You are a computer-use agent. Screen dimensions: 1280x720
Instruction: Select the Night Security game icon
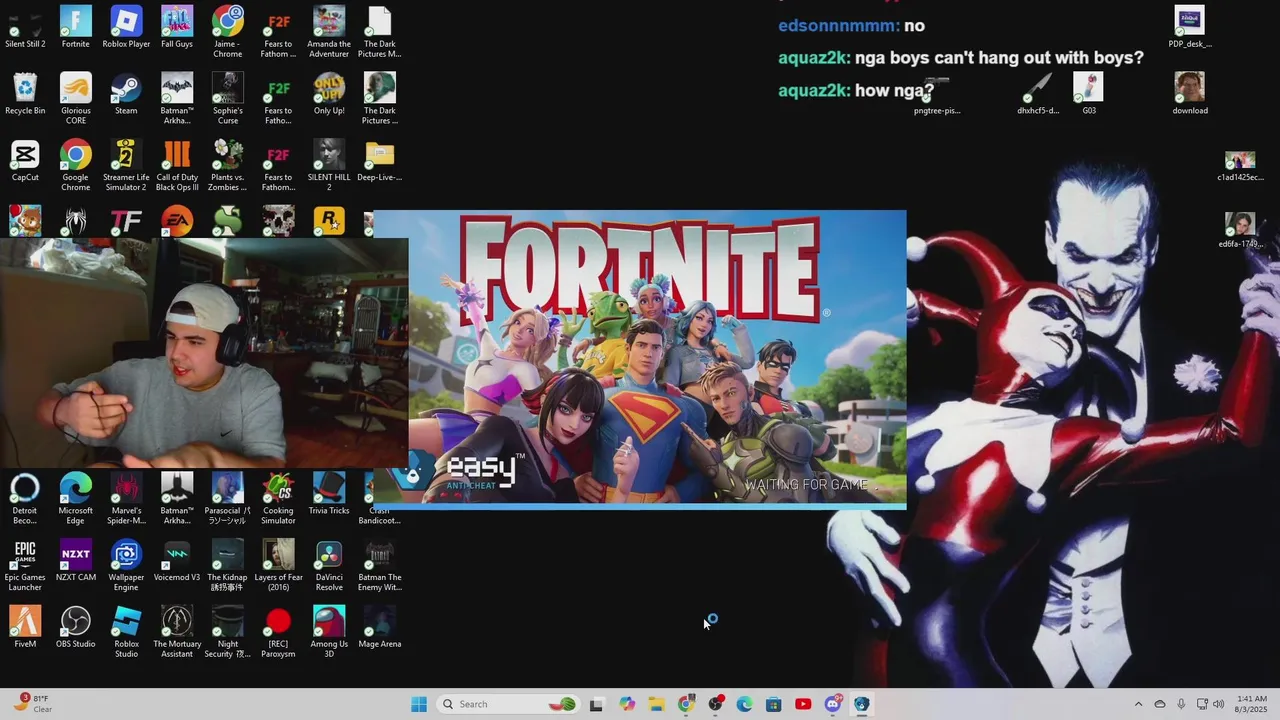coord(228,632)
